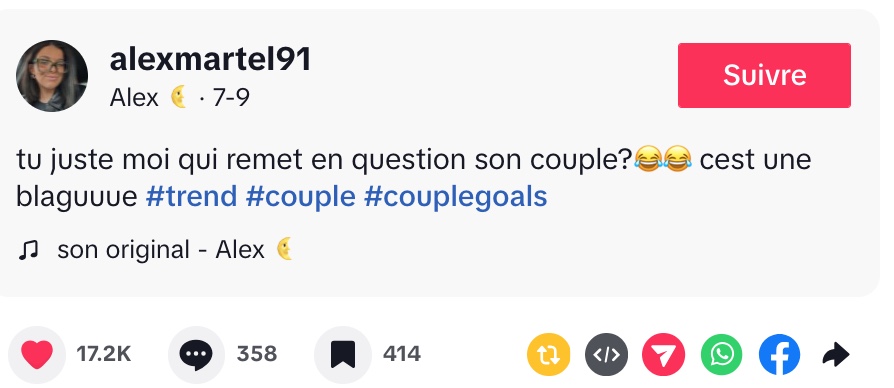Screen dimensions: 894x388
Task: Open the #trend hashtag link
Action: [191, 197]
